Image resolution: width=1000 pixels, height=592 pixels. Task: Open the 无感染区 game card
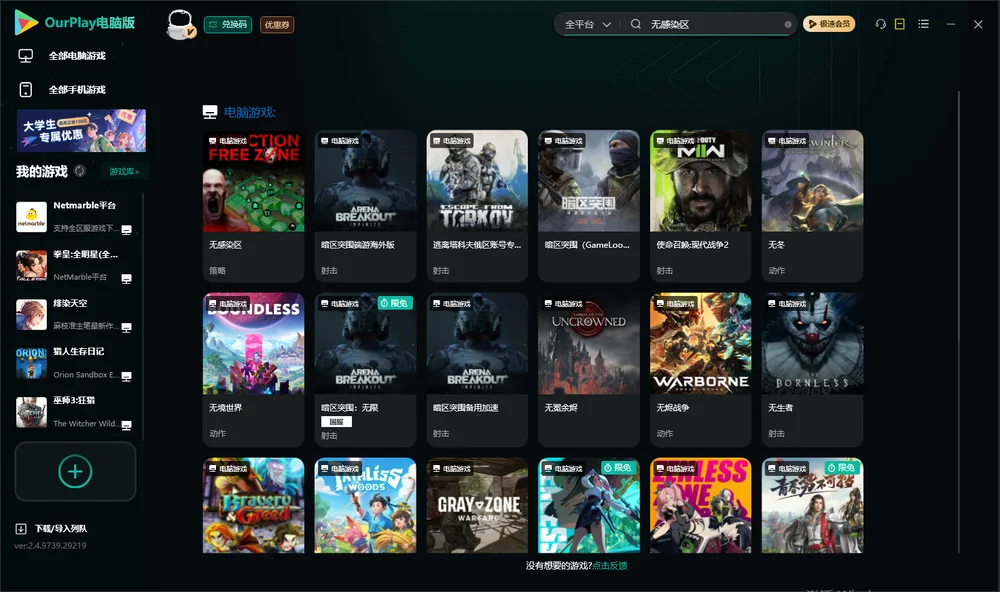tap(253, 205)
